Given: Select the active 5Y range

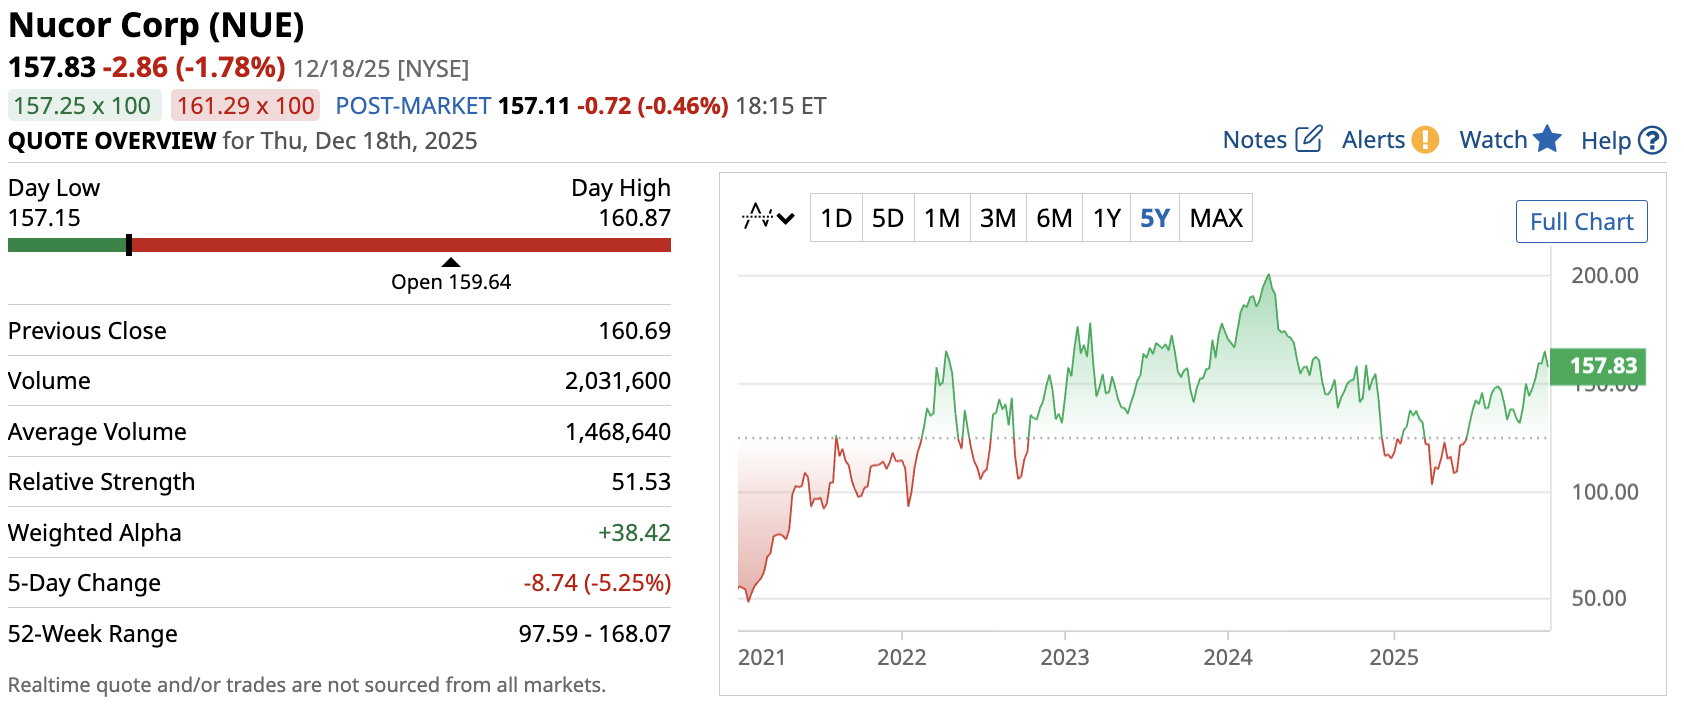Looking at the screenshot, I should point(1155,218).
